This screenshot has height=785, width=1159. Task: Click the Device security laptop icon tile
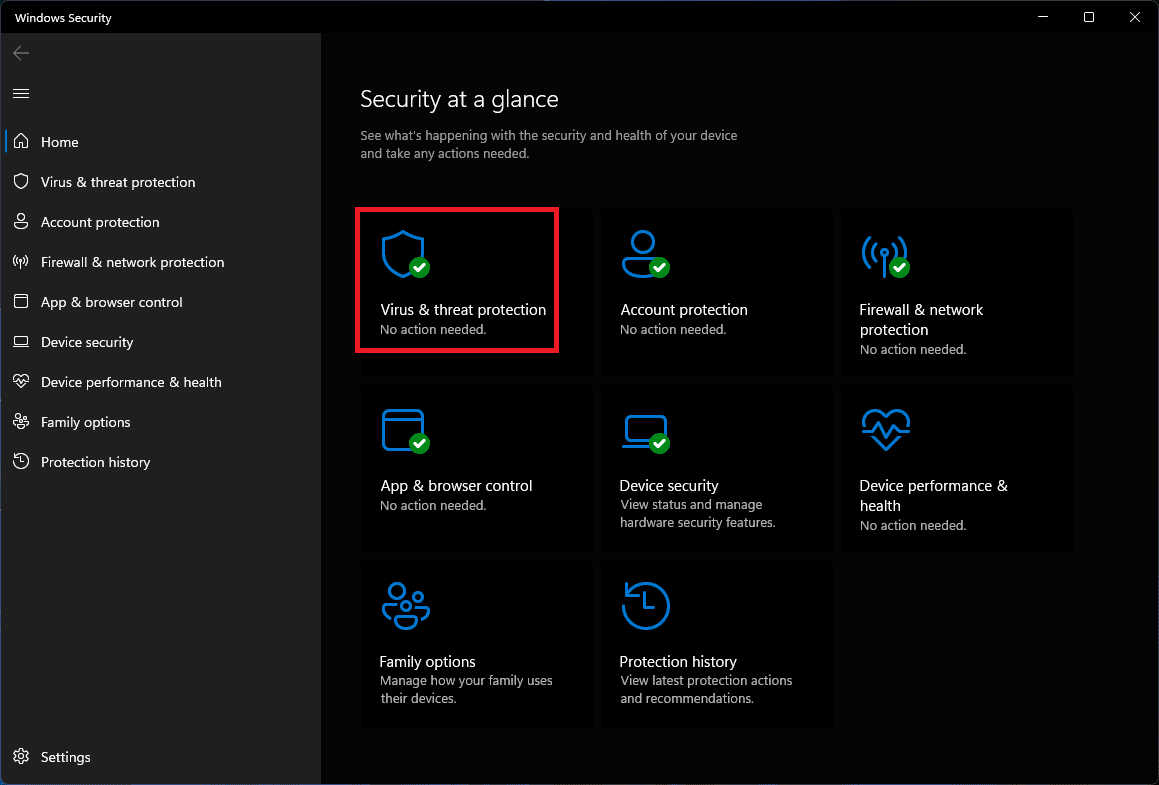(x=643, y=430)
